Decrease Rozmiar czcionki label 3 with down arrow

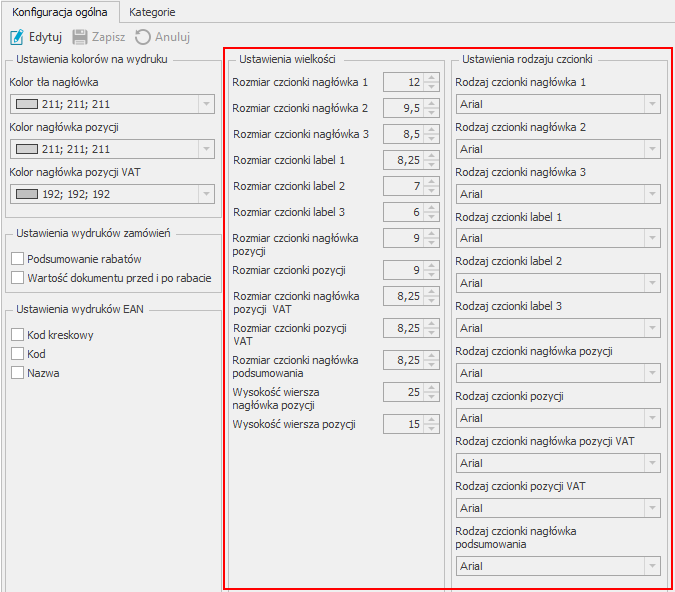[431, 216]
